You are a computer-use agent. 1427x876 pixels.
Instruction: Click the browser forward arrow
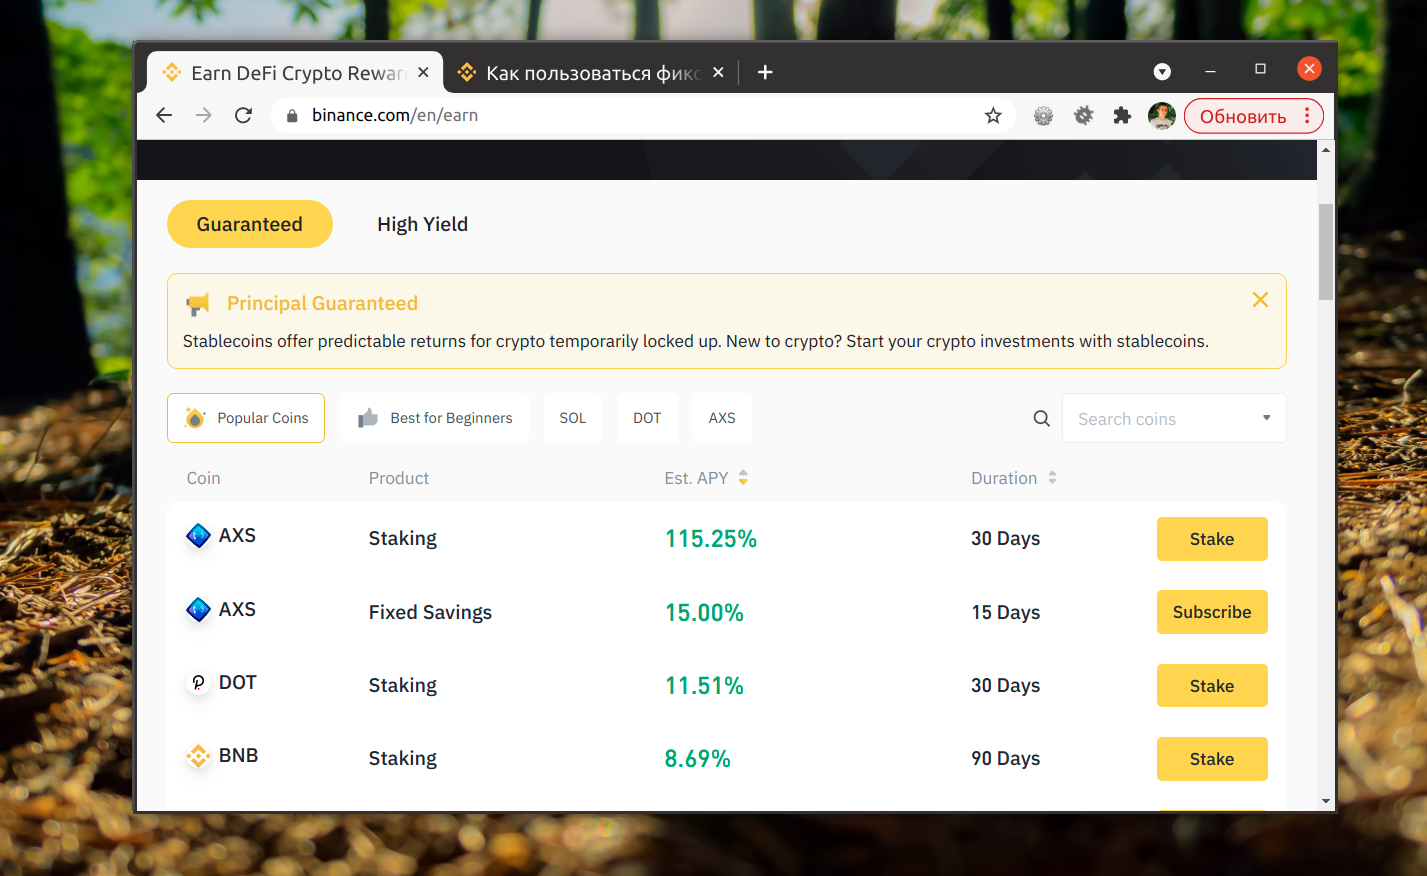coord(203,115)
